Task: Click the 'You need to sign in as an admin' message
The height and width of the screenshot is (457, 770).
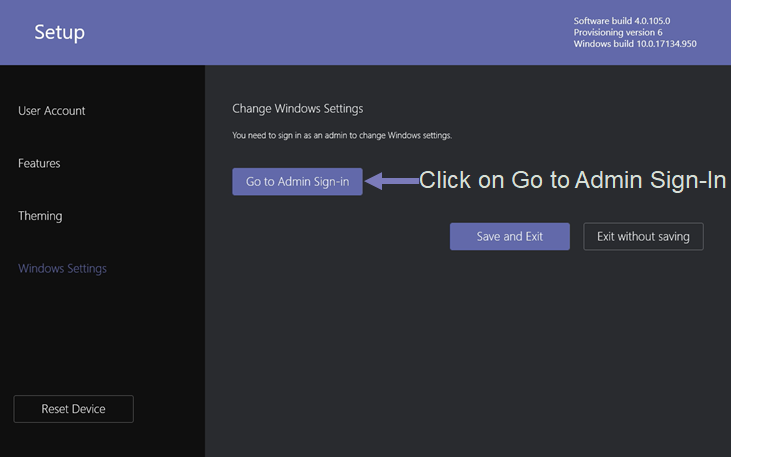Action: pyautogui.click(x=342, y=135)
